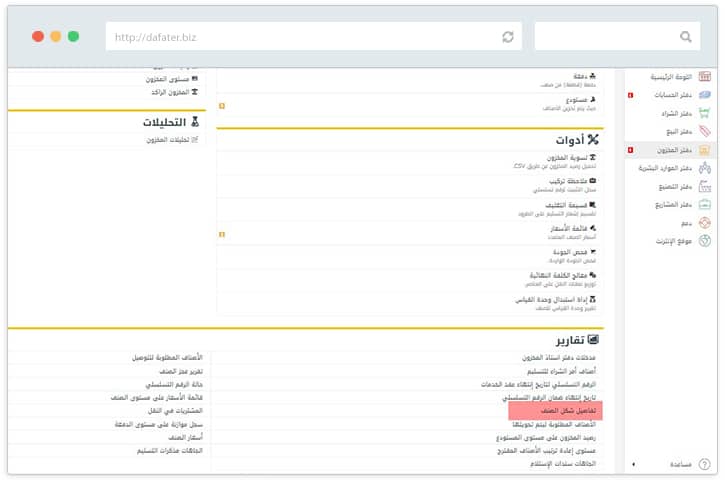The width and height of the screenshot is (725, 485).
Task: Click the help question-mark icon
Action: click(704, 464)
